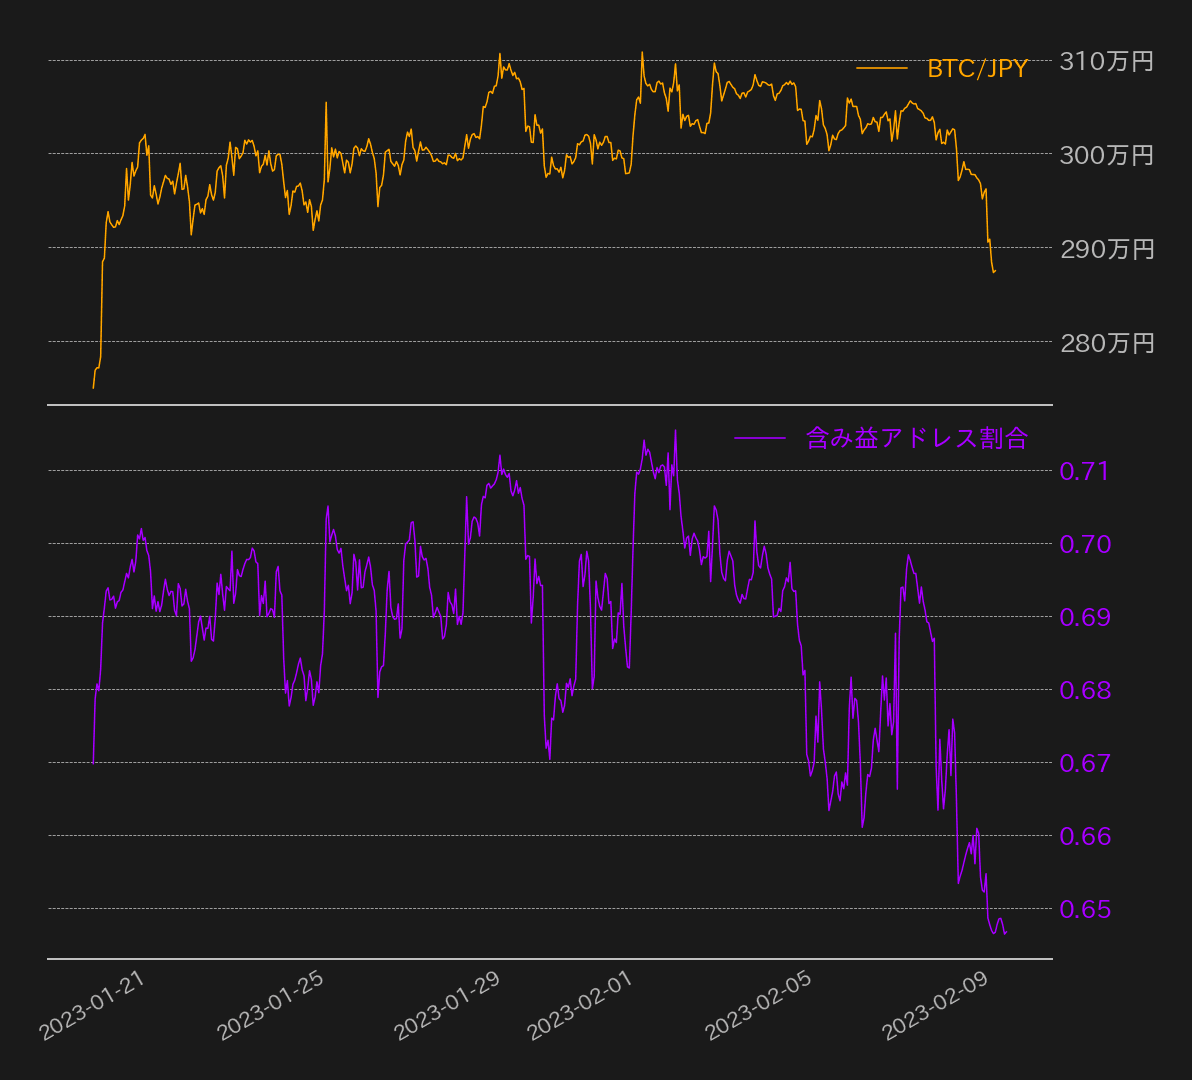Select the 2023-02-01 date tick label

tap(583, 1006)
